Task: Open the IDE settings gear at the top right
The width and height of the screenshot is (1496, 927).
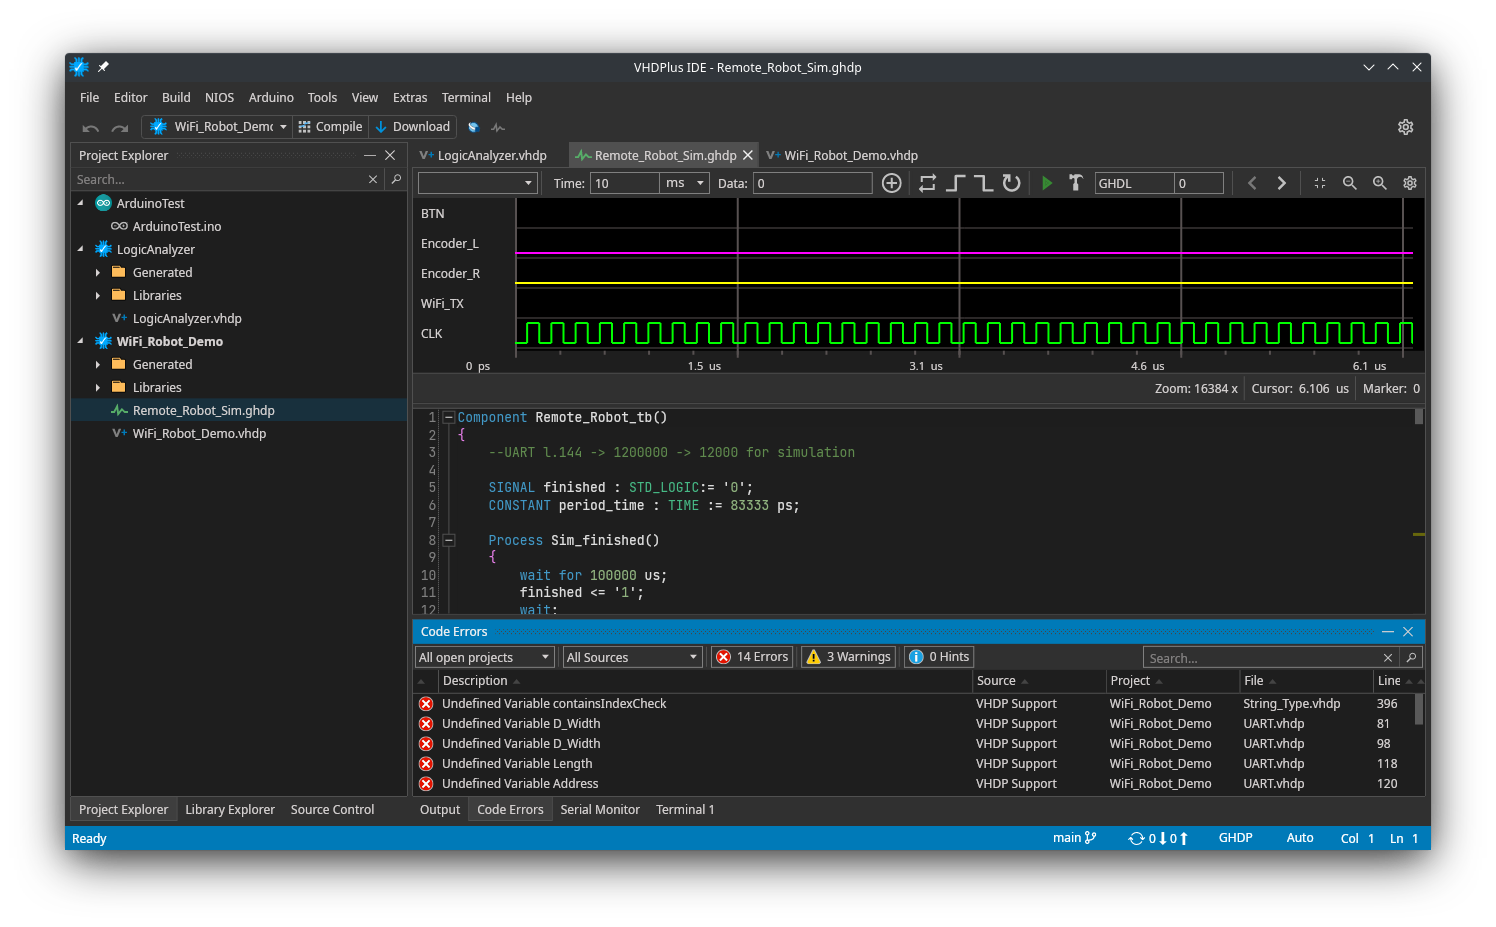Action: (1405, 127)
